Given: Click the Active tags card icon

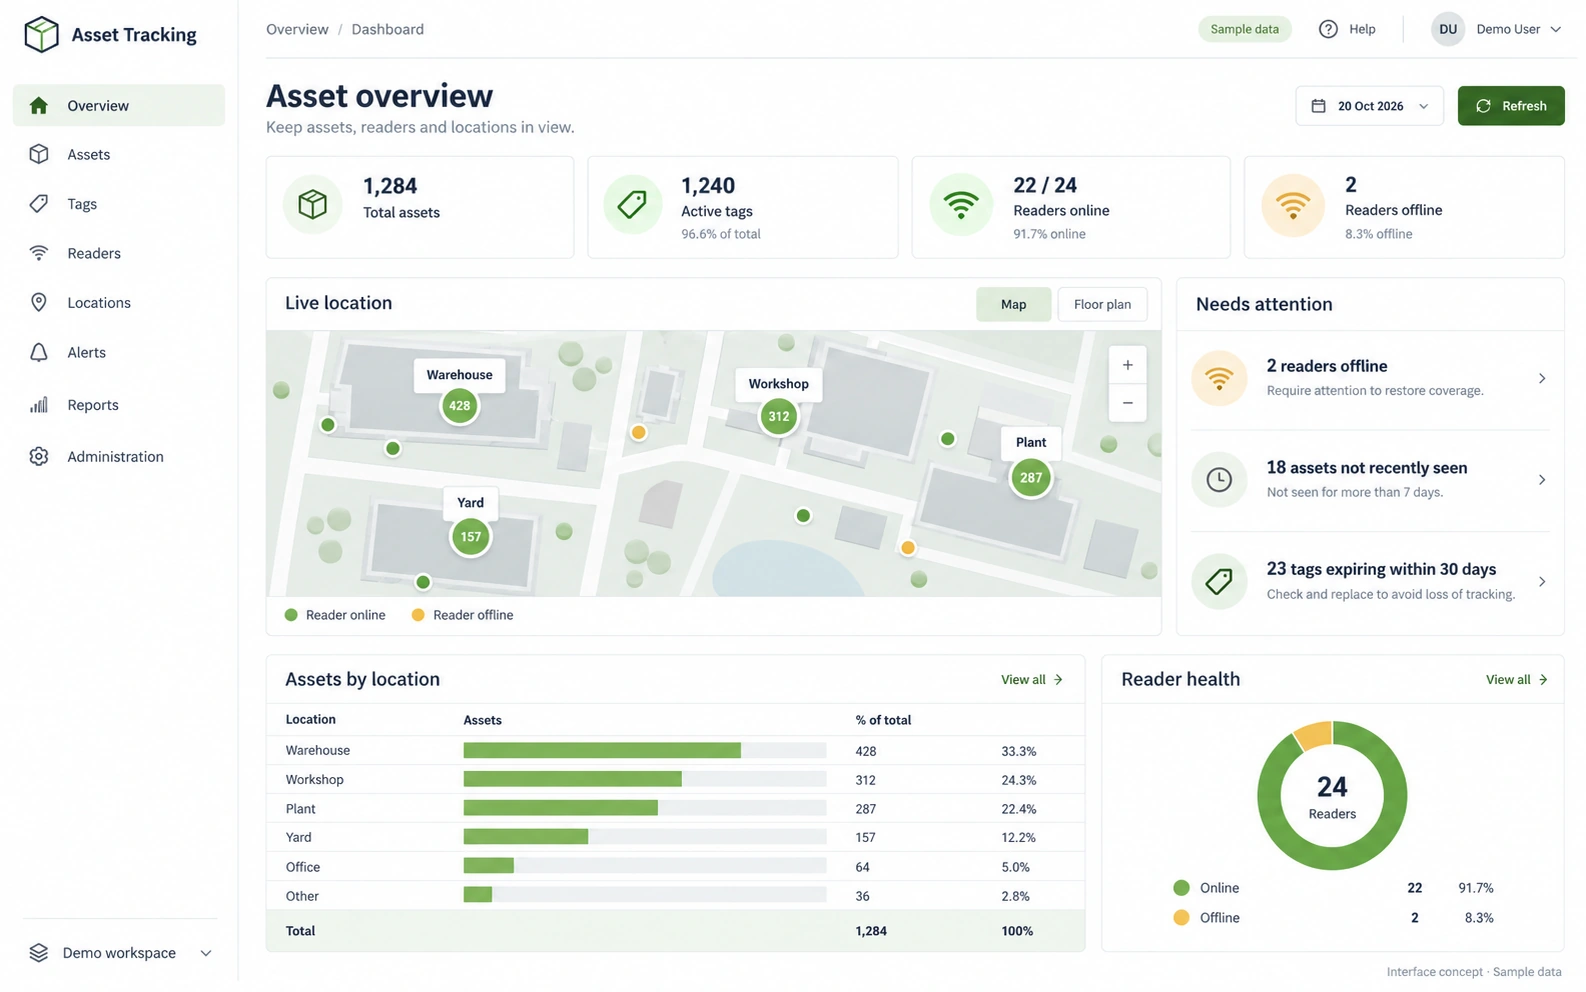Looking at the screenshot, I should (x=632, y=205).
